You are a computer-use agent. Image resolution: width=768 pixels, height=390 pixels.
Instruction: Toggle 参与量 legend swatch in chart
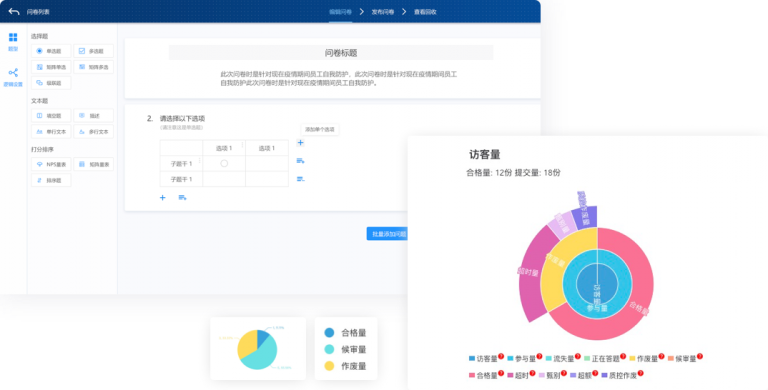point(510,359)
